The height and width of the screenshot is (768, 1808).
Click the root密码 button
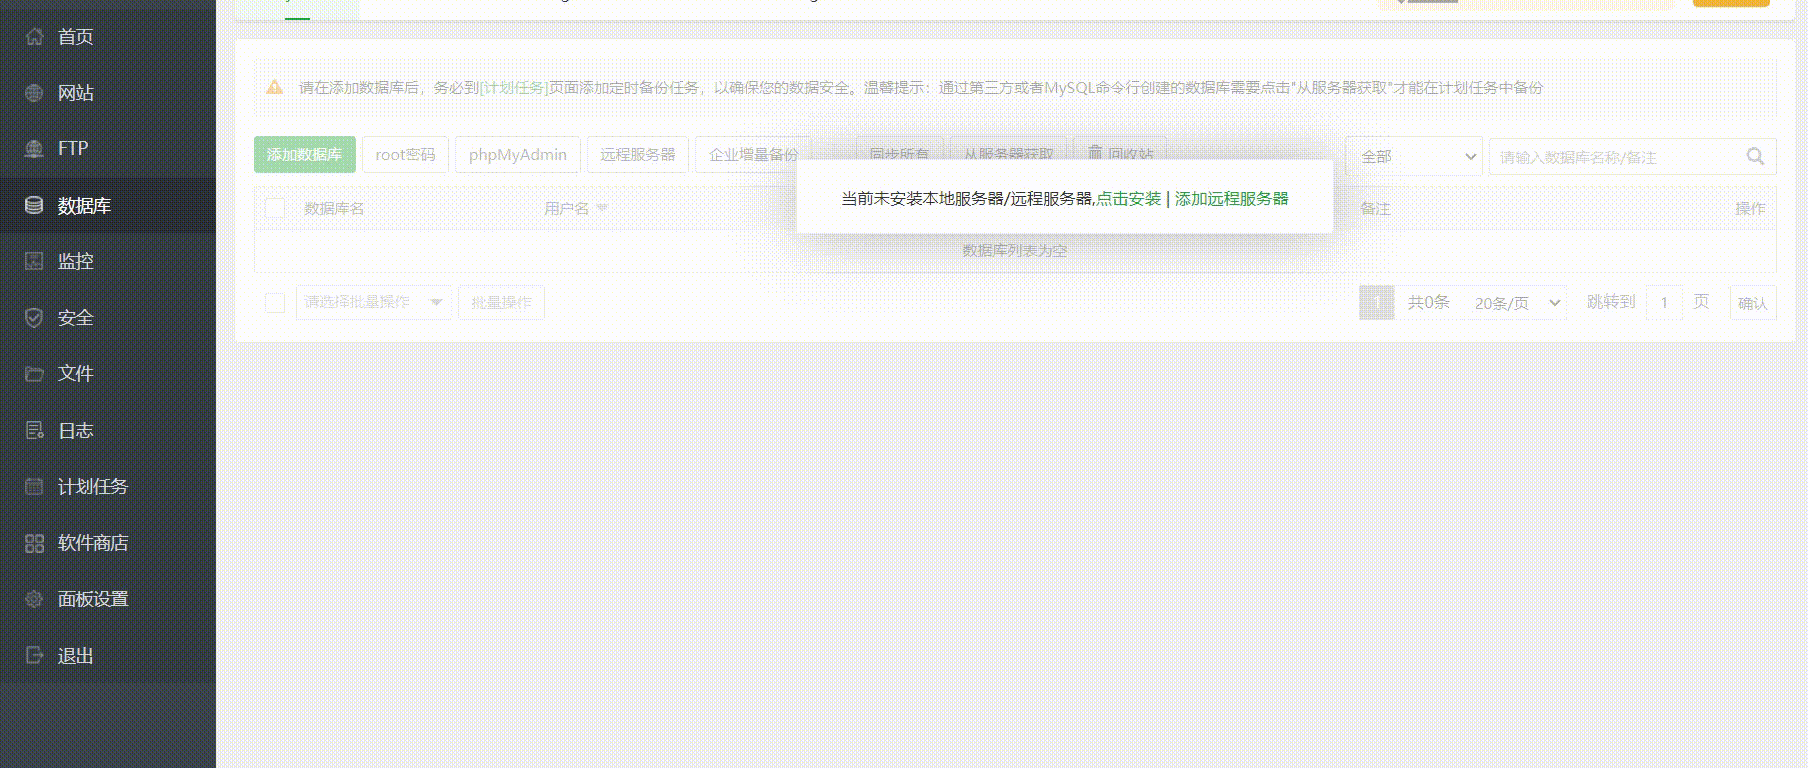point(405,155)
